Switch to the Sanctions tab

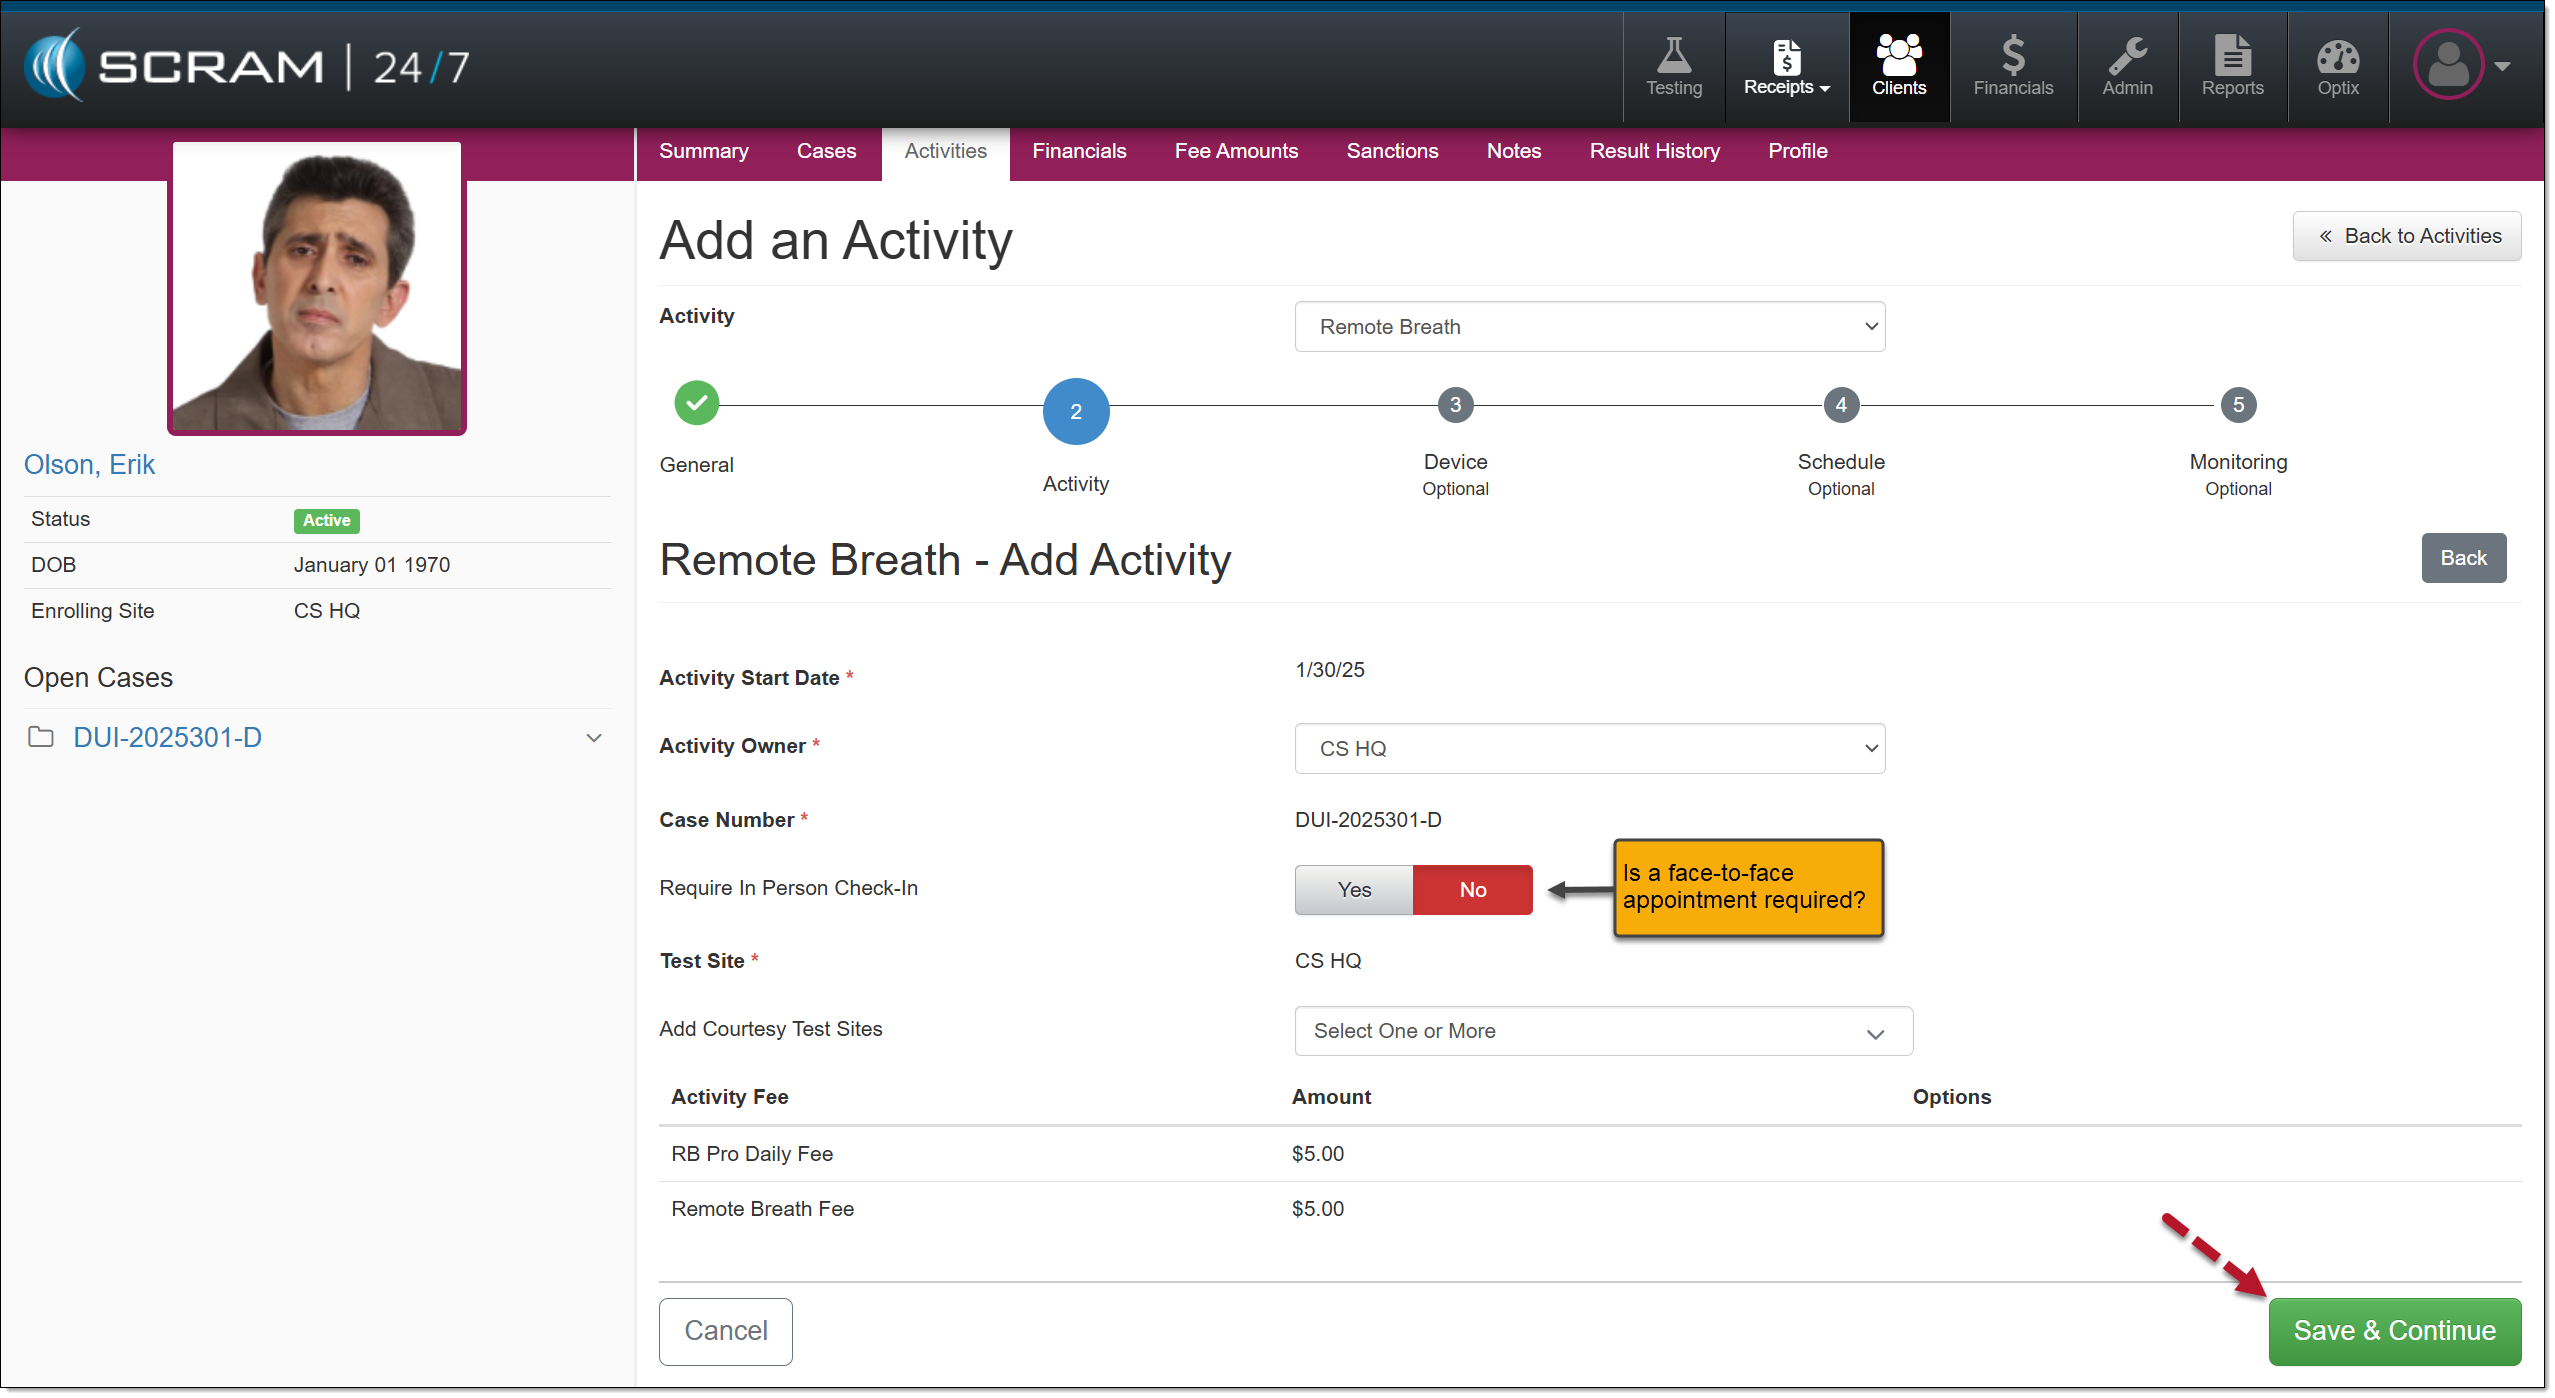pos(1391,151)
